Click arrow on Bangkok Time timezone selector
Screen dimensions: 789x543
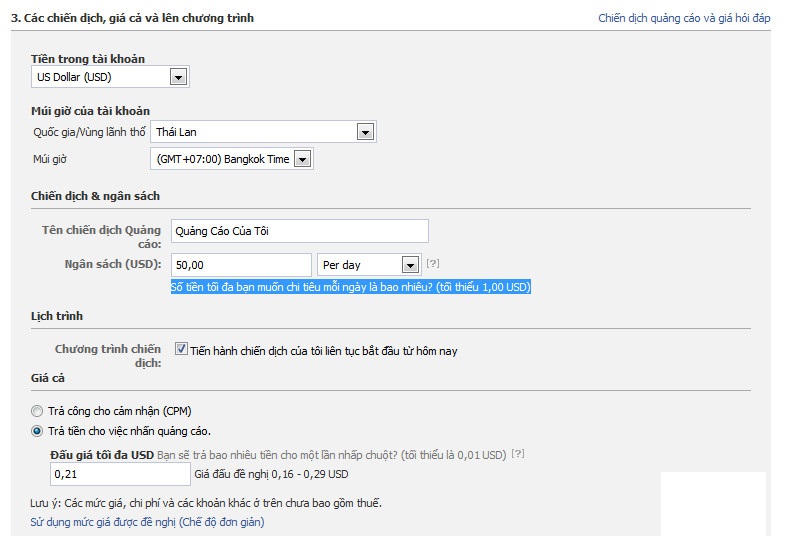click(302, 160)
